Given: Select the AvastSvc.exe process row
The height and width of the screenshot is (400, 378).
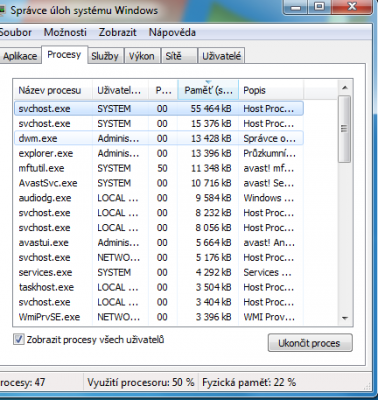Looking at the screenshot, I should coord(159,183).
